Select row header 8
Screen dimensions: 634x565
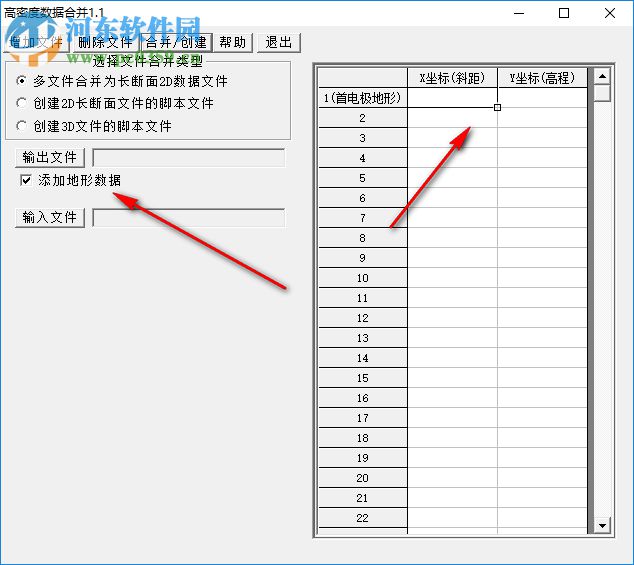(x=363, y=238)
